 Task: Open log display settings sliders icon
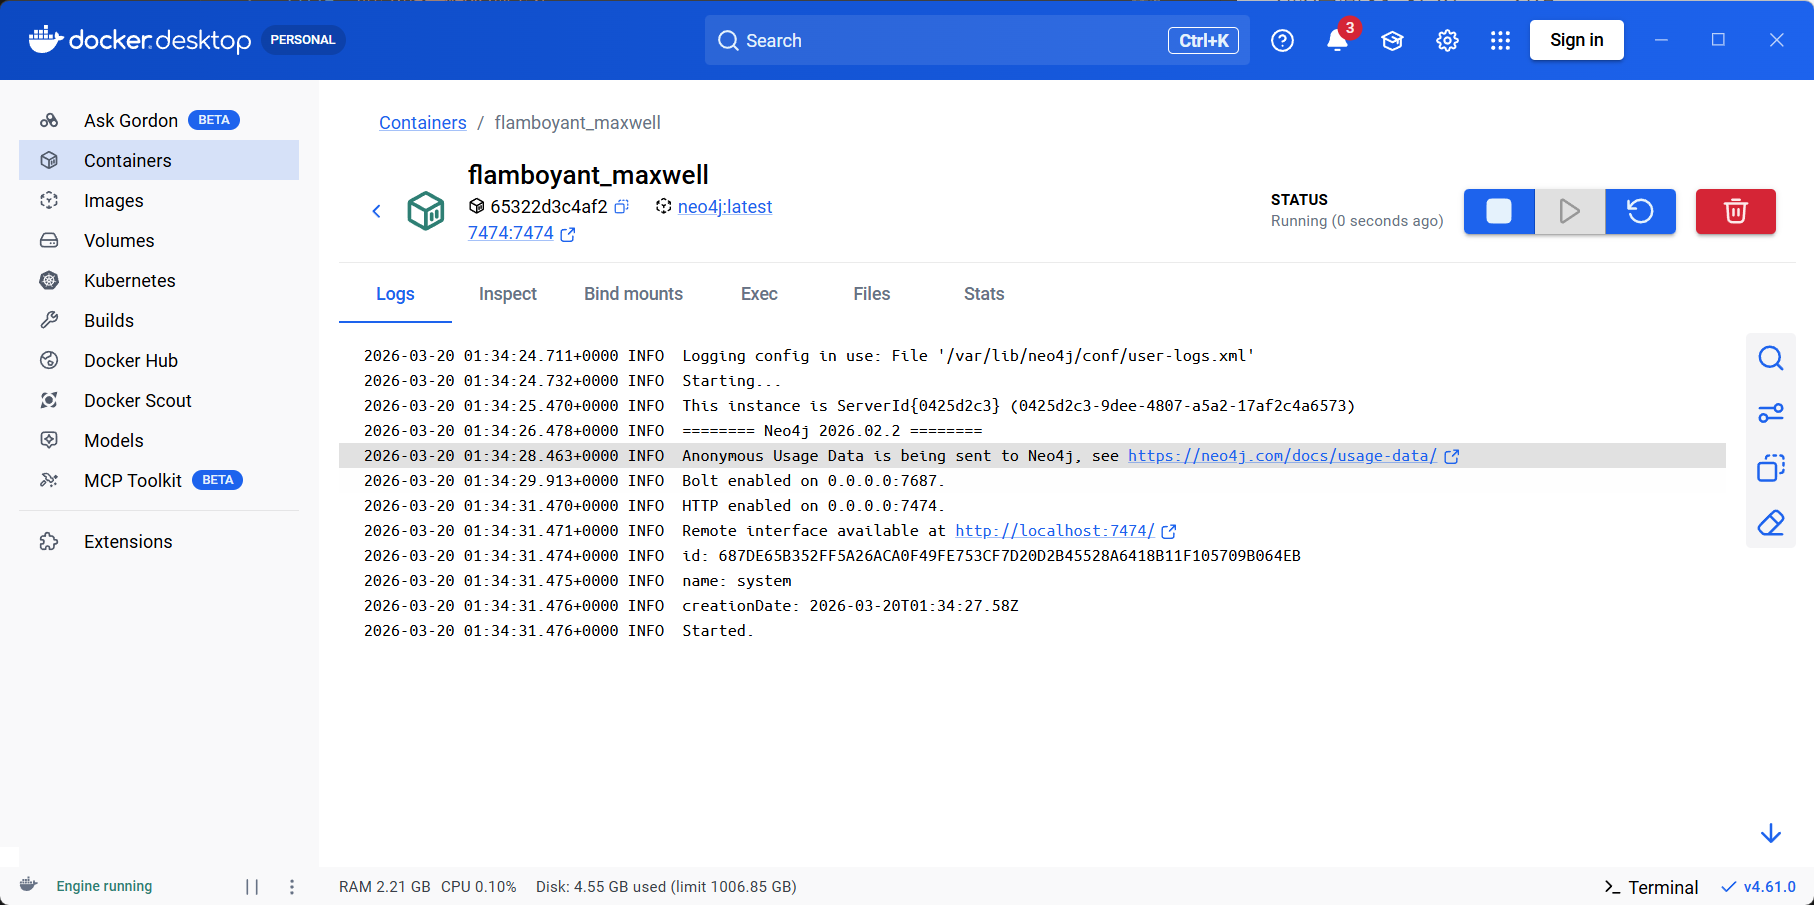[x=1771, y=413]
